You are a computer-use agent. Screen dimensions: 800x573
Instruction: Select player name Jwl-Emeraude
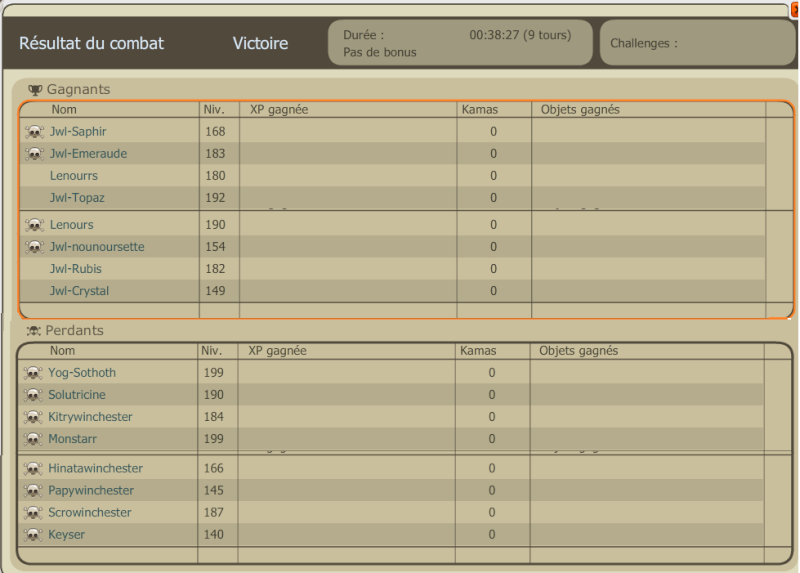tap(88, 154)
